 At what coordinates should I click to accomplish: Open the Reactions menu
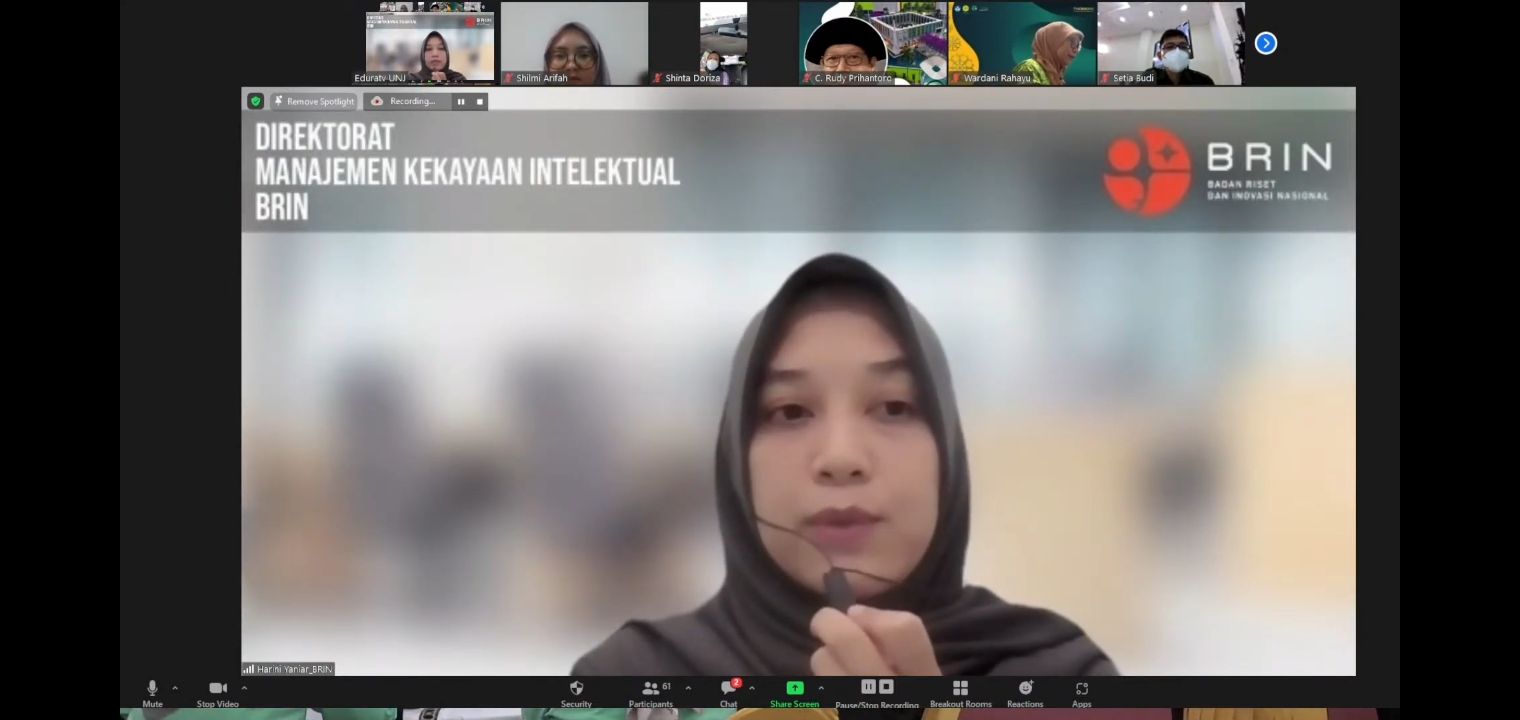coord(1025,689)
